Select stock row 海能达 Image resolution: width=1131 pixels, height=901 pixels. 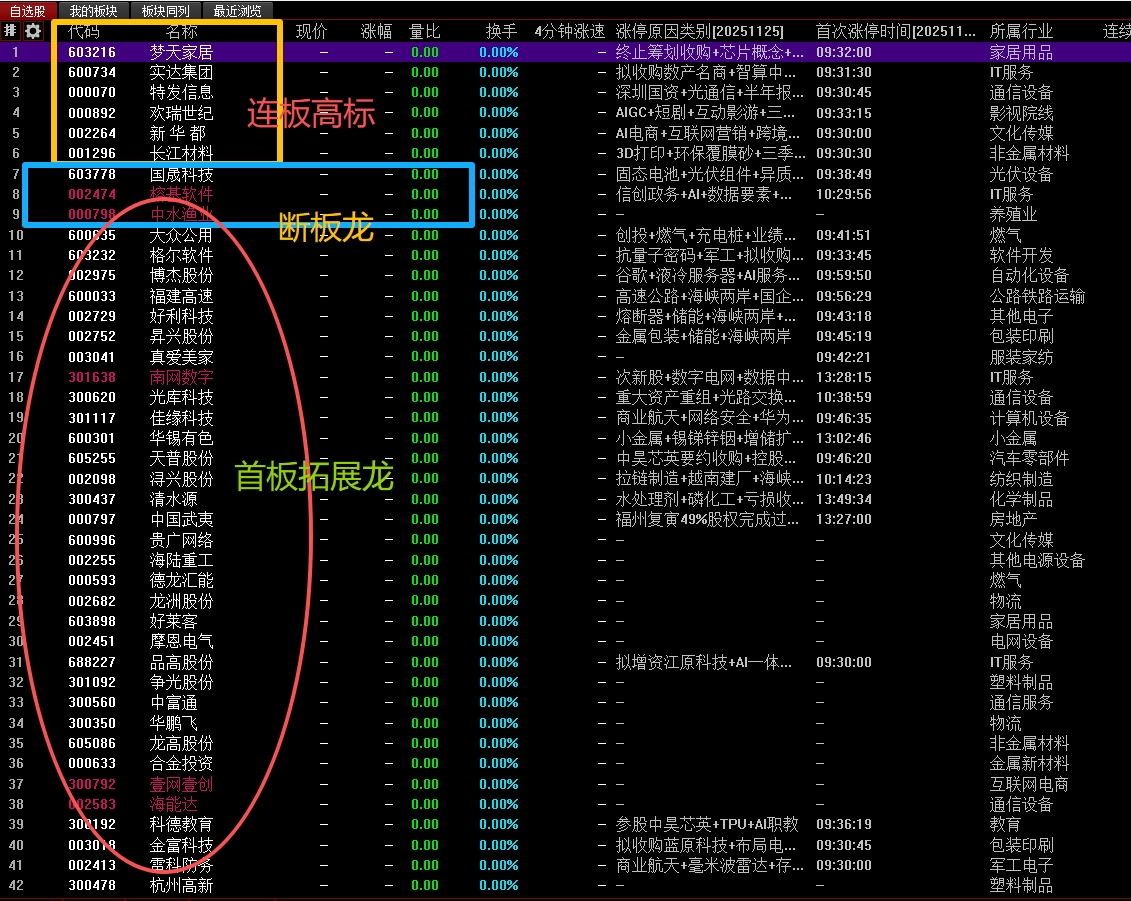tap(566, 804)
